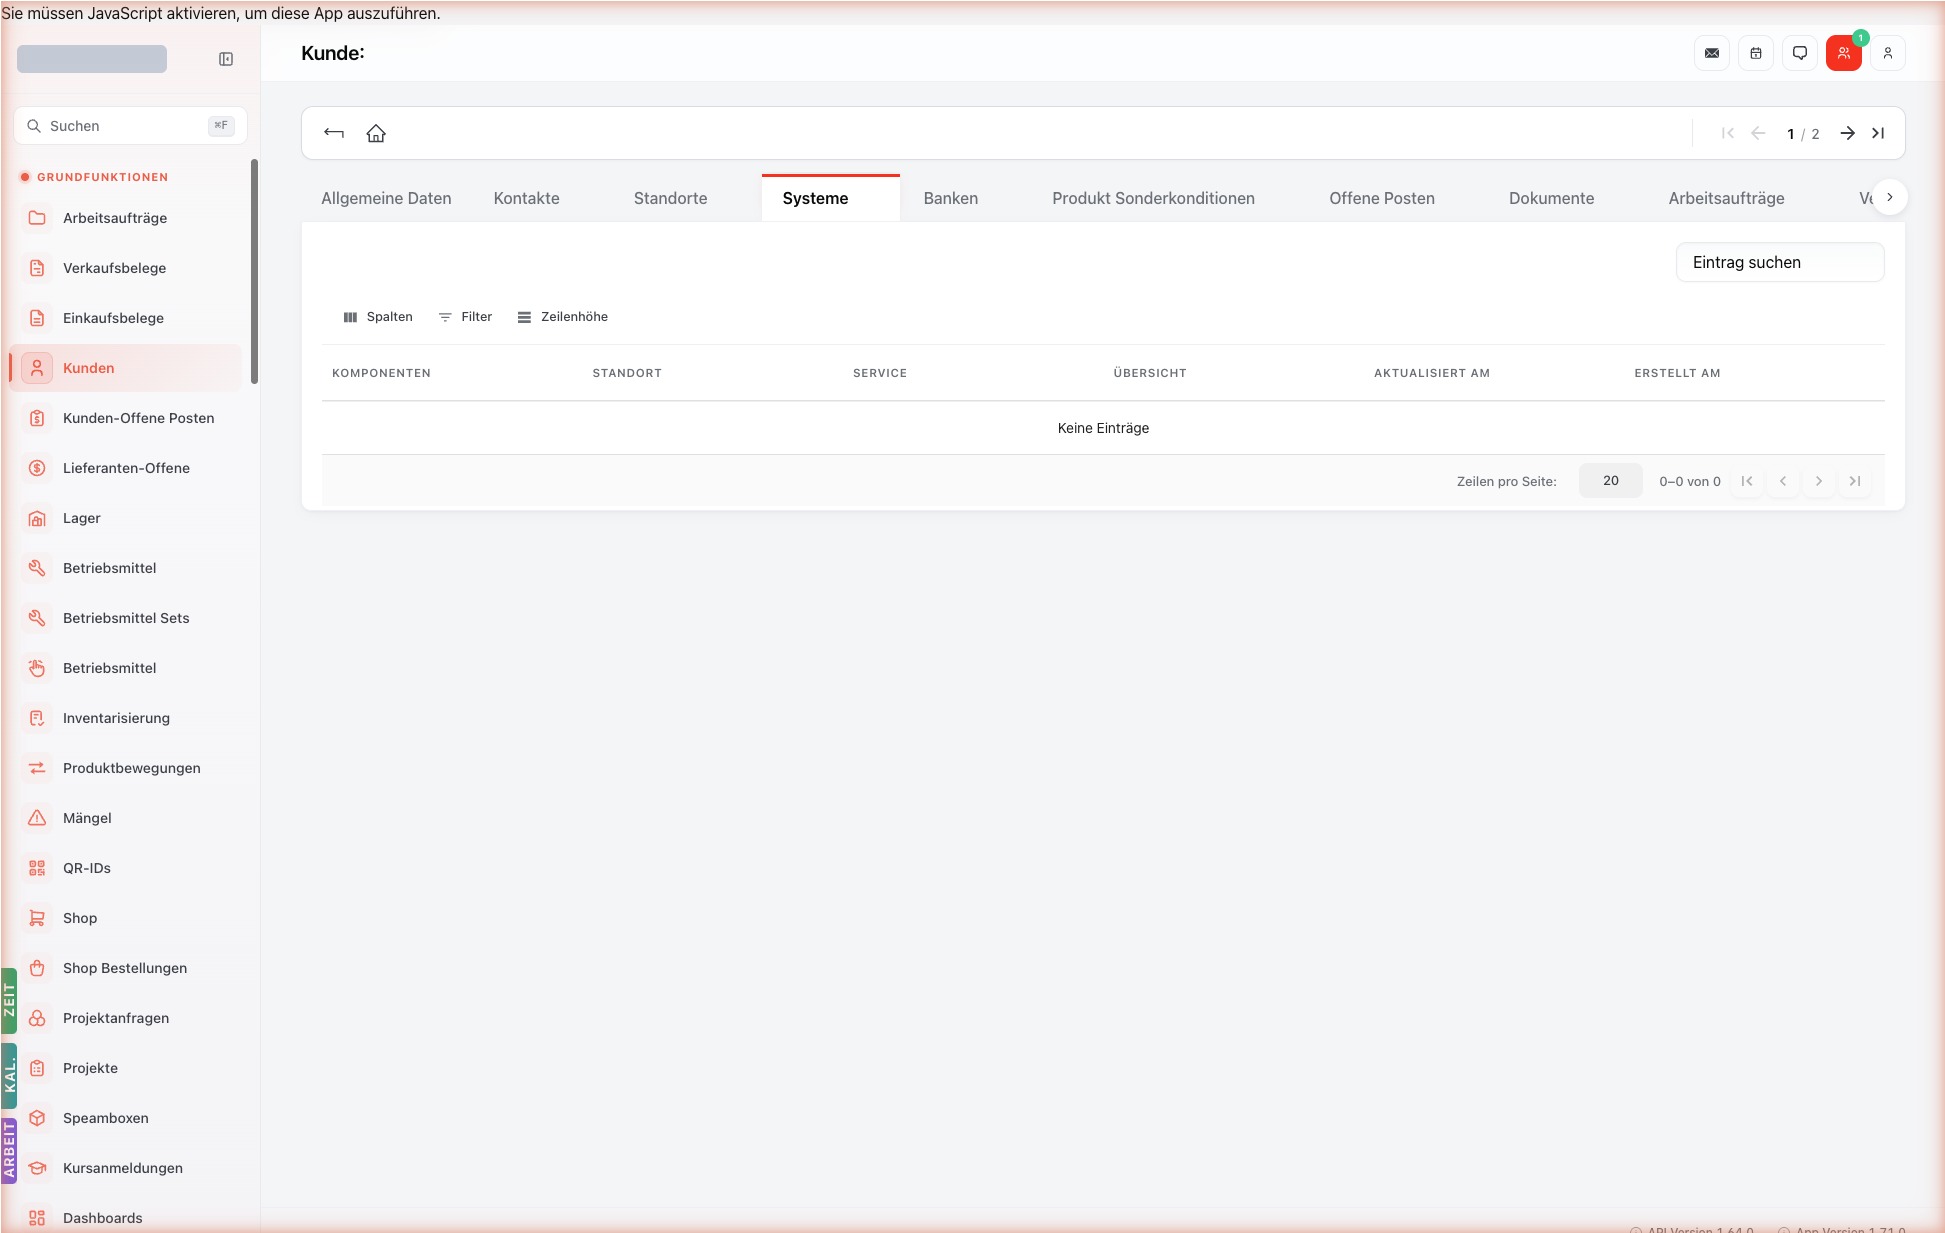The image size is (1945, 1233).
Task: Switch to Arbeitsaufträge tab
Action: tap(1726, 198)
